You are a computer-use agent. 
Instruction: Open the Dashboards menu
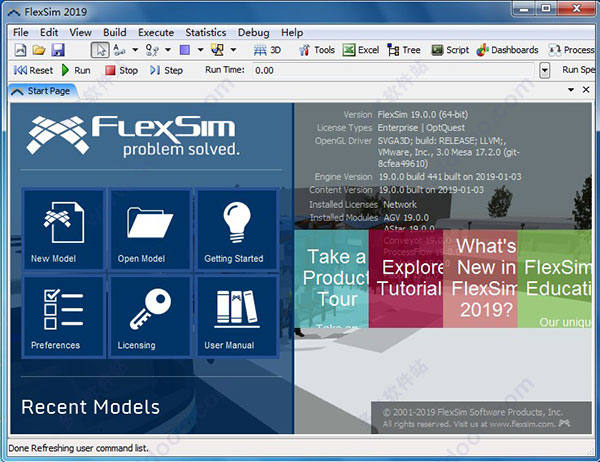point(507,50)
